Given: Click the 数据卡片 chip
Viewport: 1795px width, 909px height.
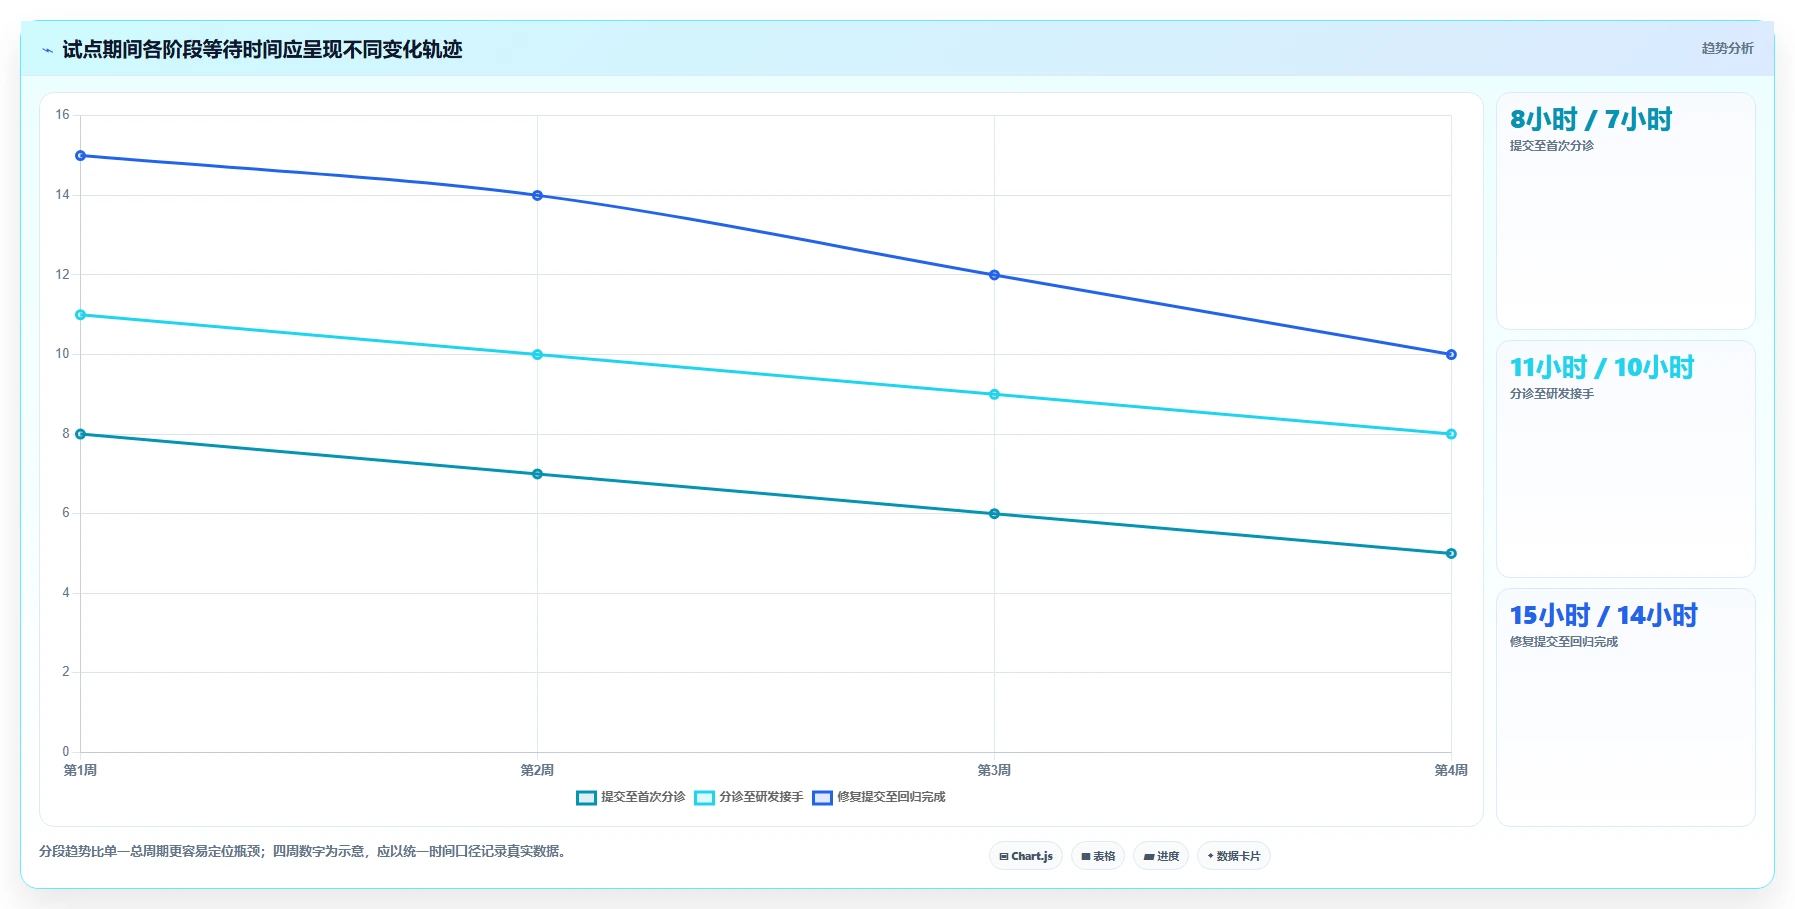Looking at the screenshot, I should click(1234, 856).
